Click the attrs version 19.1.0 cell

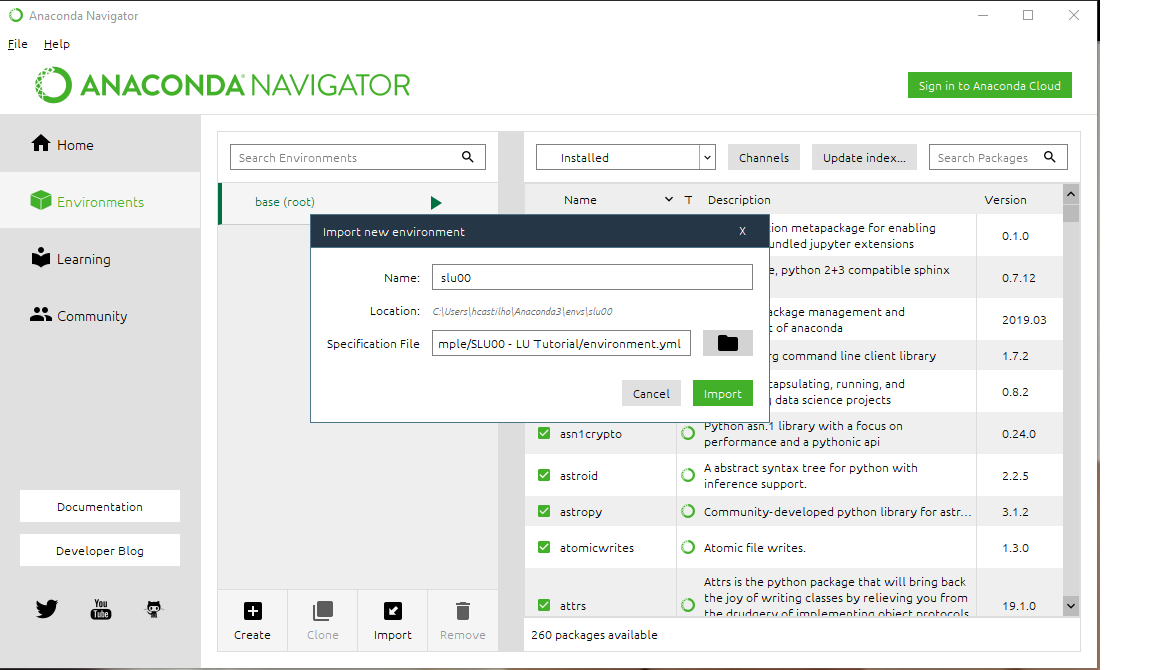click(x=1019, y=606)
